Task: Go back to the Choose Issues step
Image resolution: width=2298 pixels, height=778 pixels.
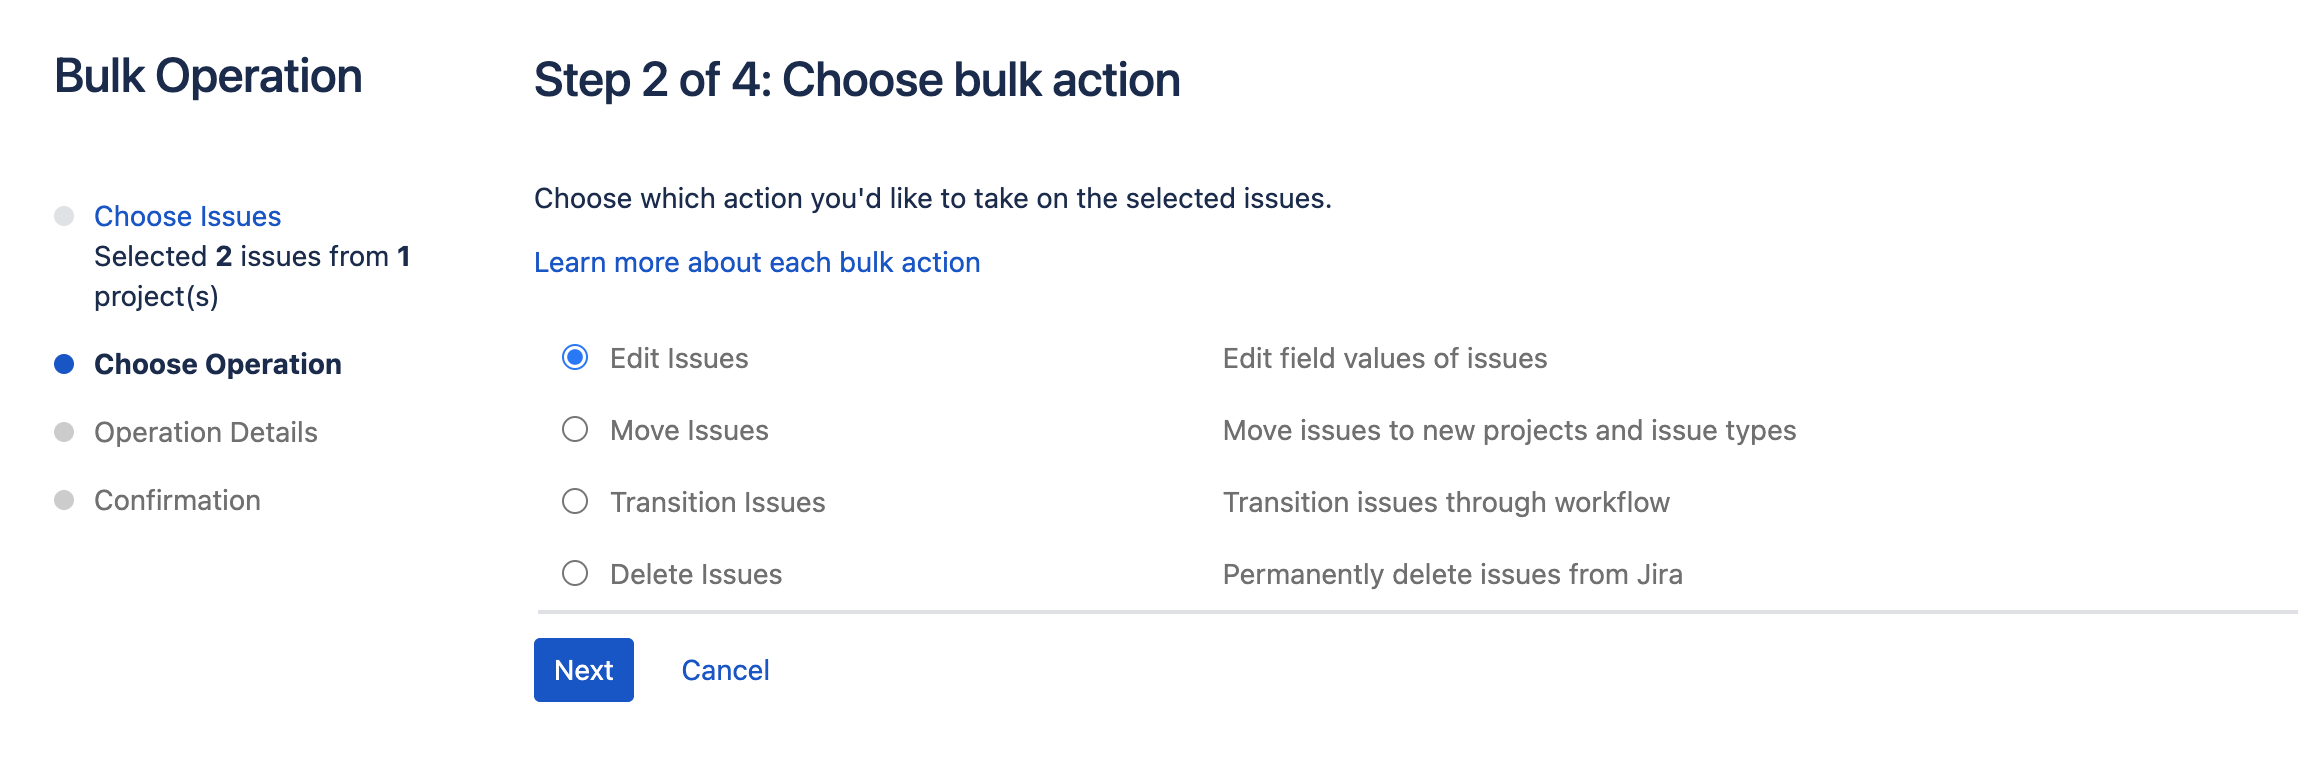Action: (x=187, y=216)
